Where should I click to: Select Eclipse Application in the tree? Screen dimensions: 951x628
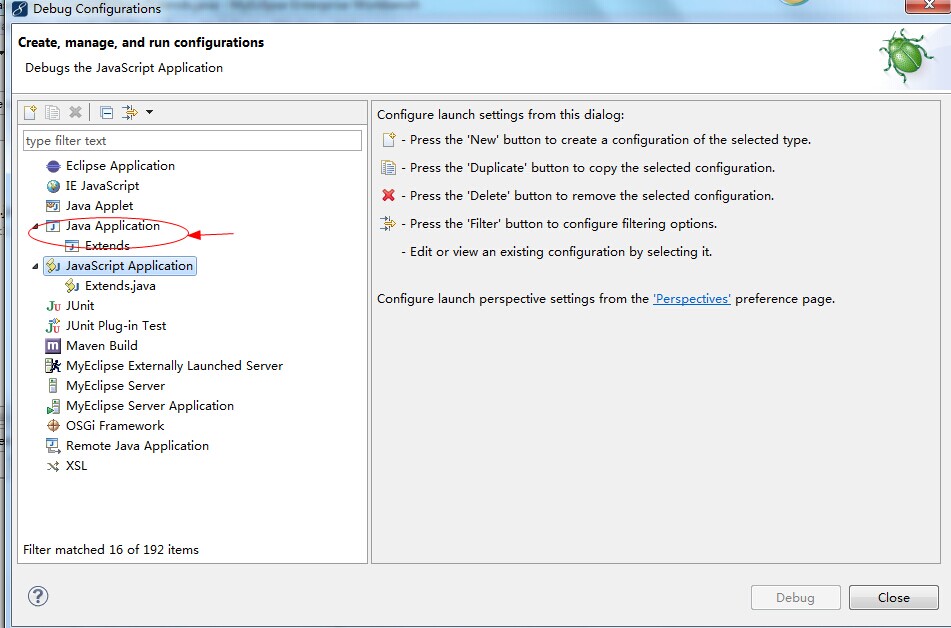click(x=120, y=166)
